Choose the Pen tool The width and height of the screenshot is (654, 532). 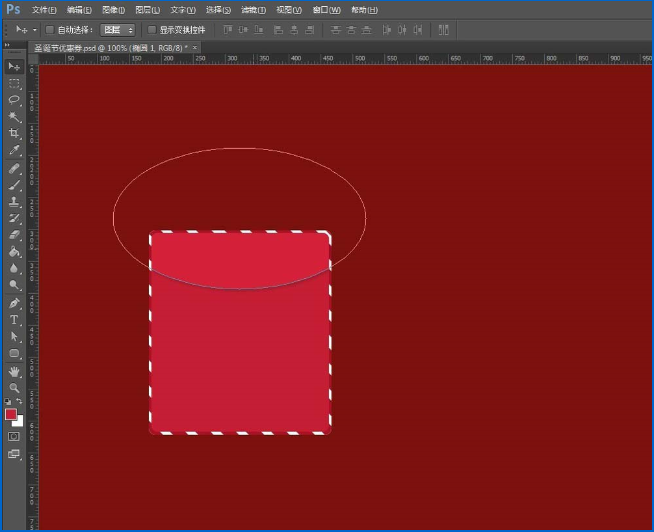point(14,303)
